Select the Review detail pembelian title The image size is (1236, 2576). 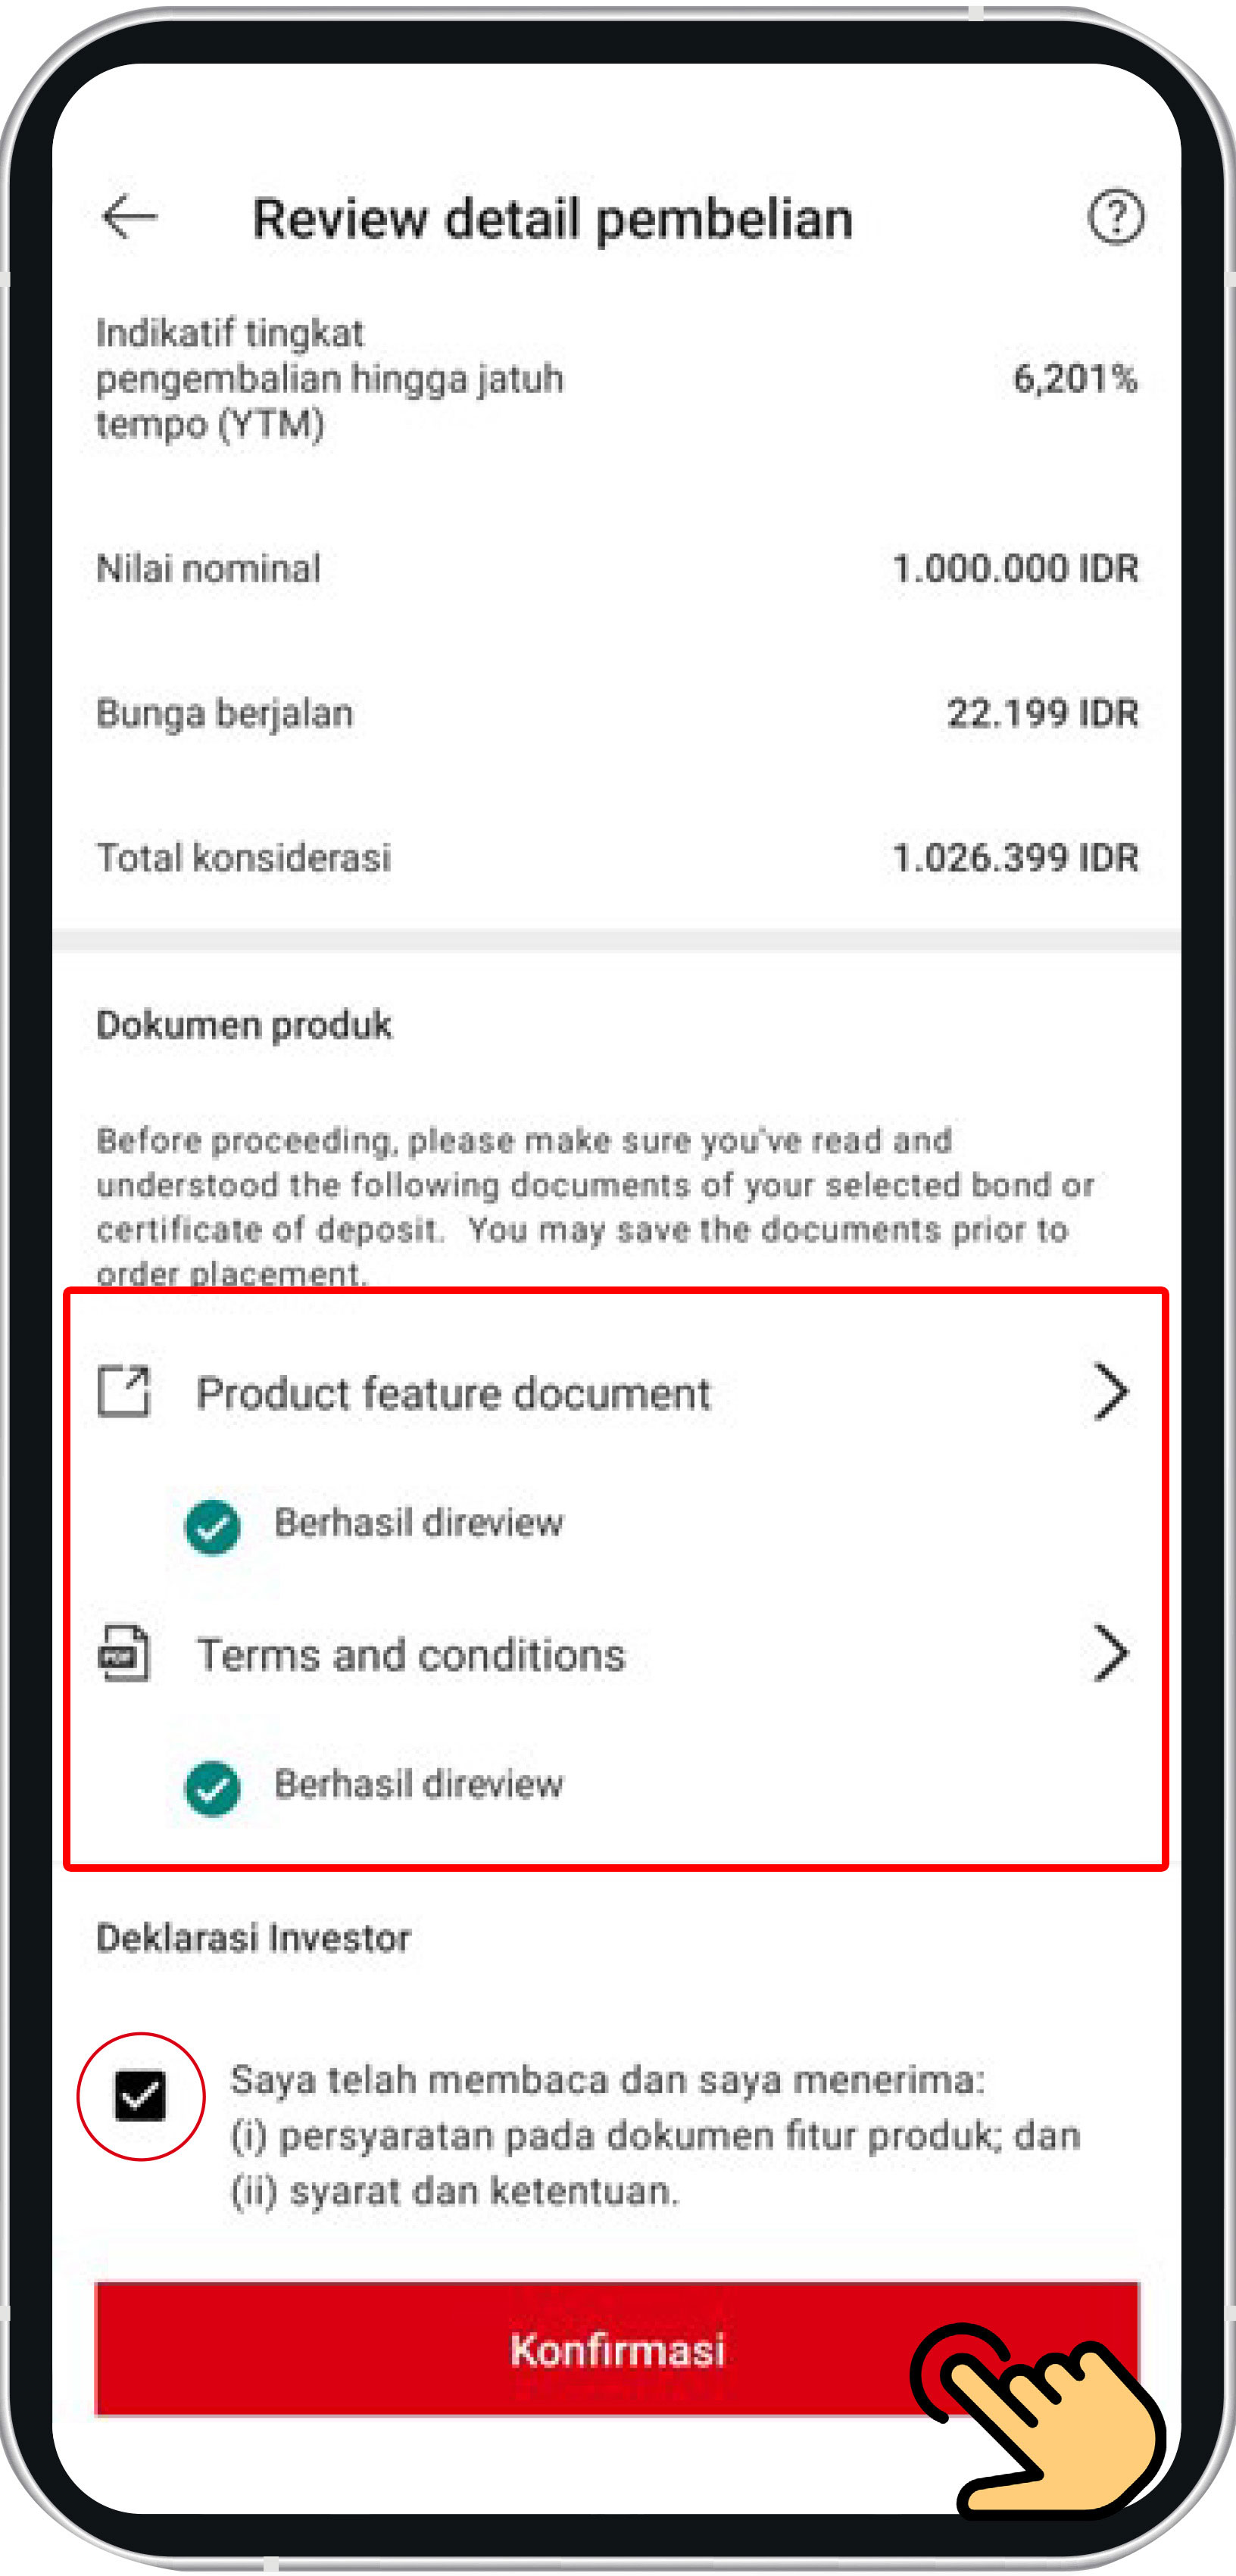coord(552,219)
